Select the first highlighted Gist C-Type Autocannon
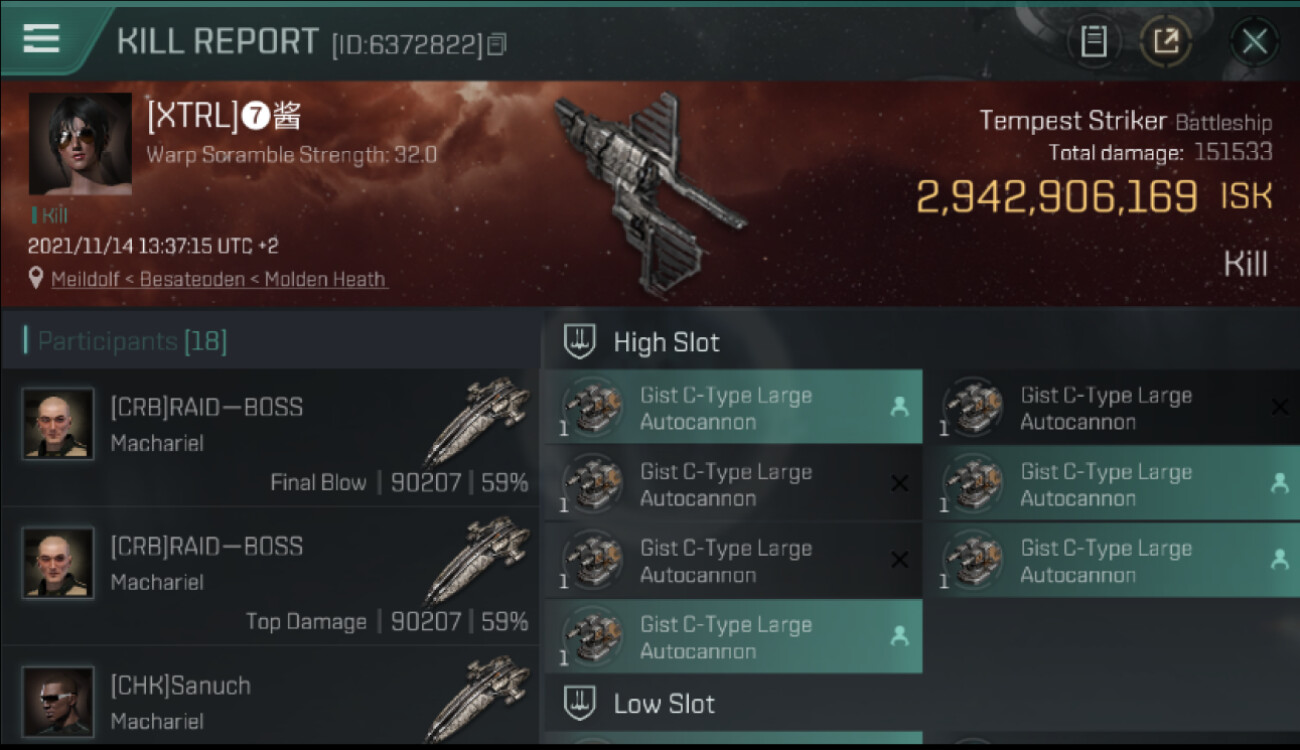 (x=732, y=407)
